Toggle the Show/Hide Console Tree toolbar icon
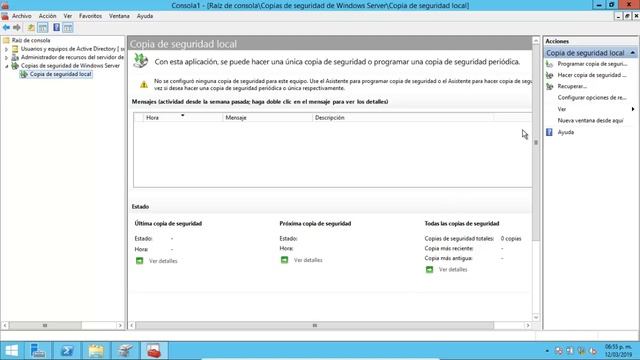The height and width of the screenshot is (360, 640). 42,27
